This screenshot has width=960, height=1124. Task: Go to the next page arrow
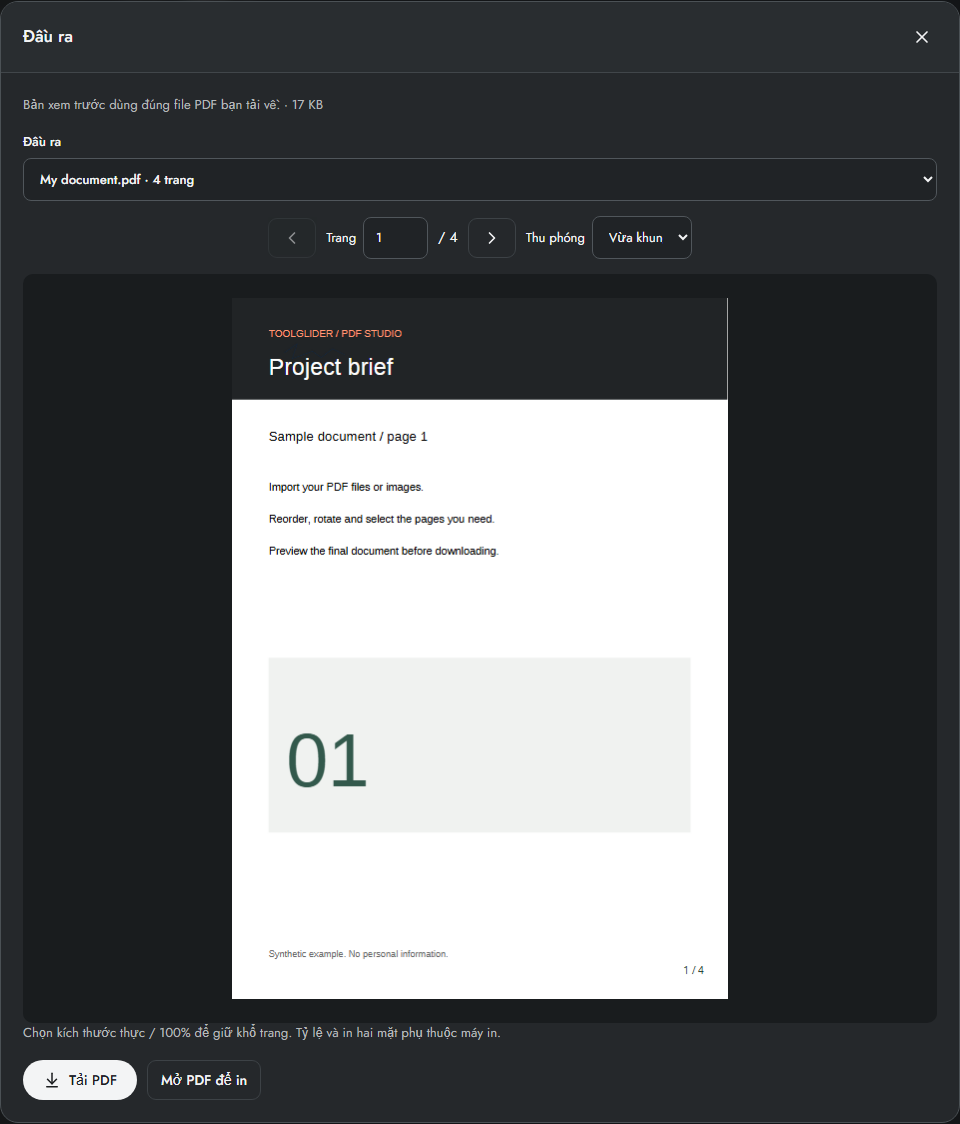pos(492,238)
